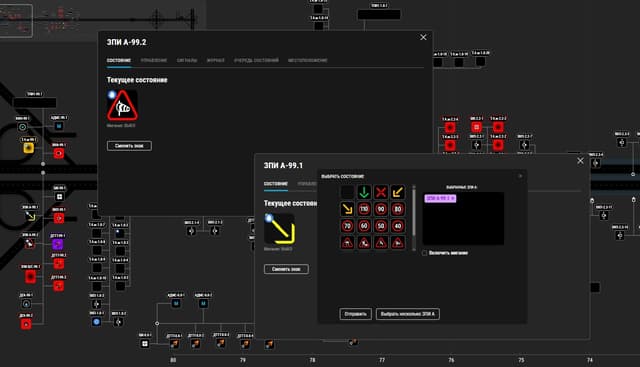
Task: Open the Очередь состояний tab
Action: tap(256, 60)
